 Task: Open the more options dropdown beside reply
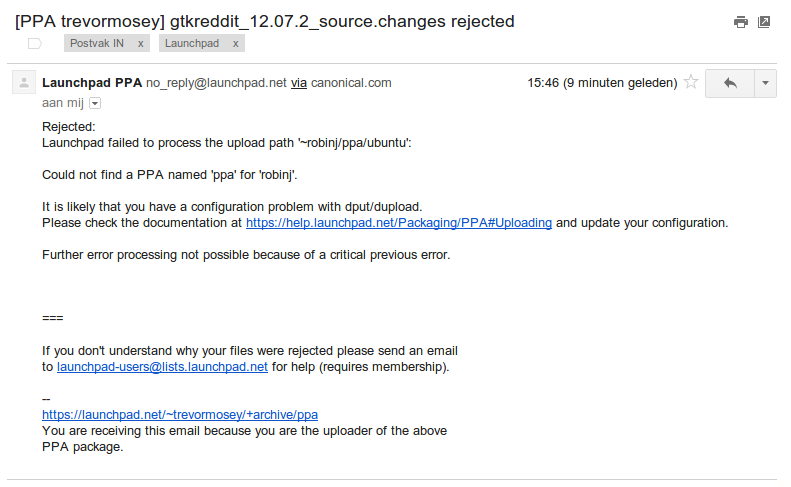tap(765, 83)
